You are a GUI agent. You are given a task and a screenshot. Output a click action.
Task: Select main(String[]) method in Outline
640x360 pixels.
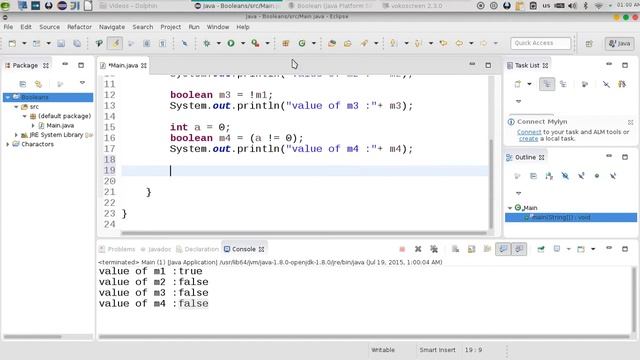(x=561, y=217)
